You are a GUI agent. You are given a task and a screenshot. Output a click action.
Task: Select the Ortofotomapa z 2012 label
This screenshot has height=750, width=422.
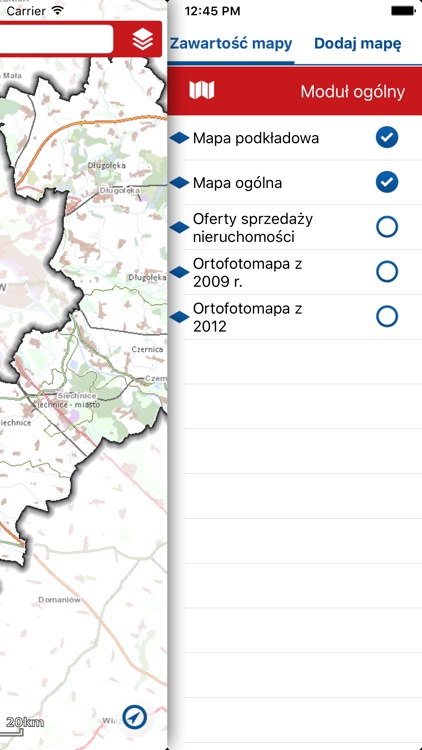pos(247,317)
